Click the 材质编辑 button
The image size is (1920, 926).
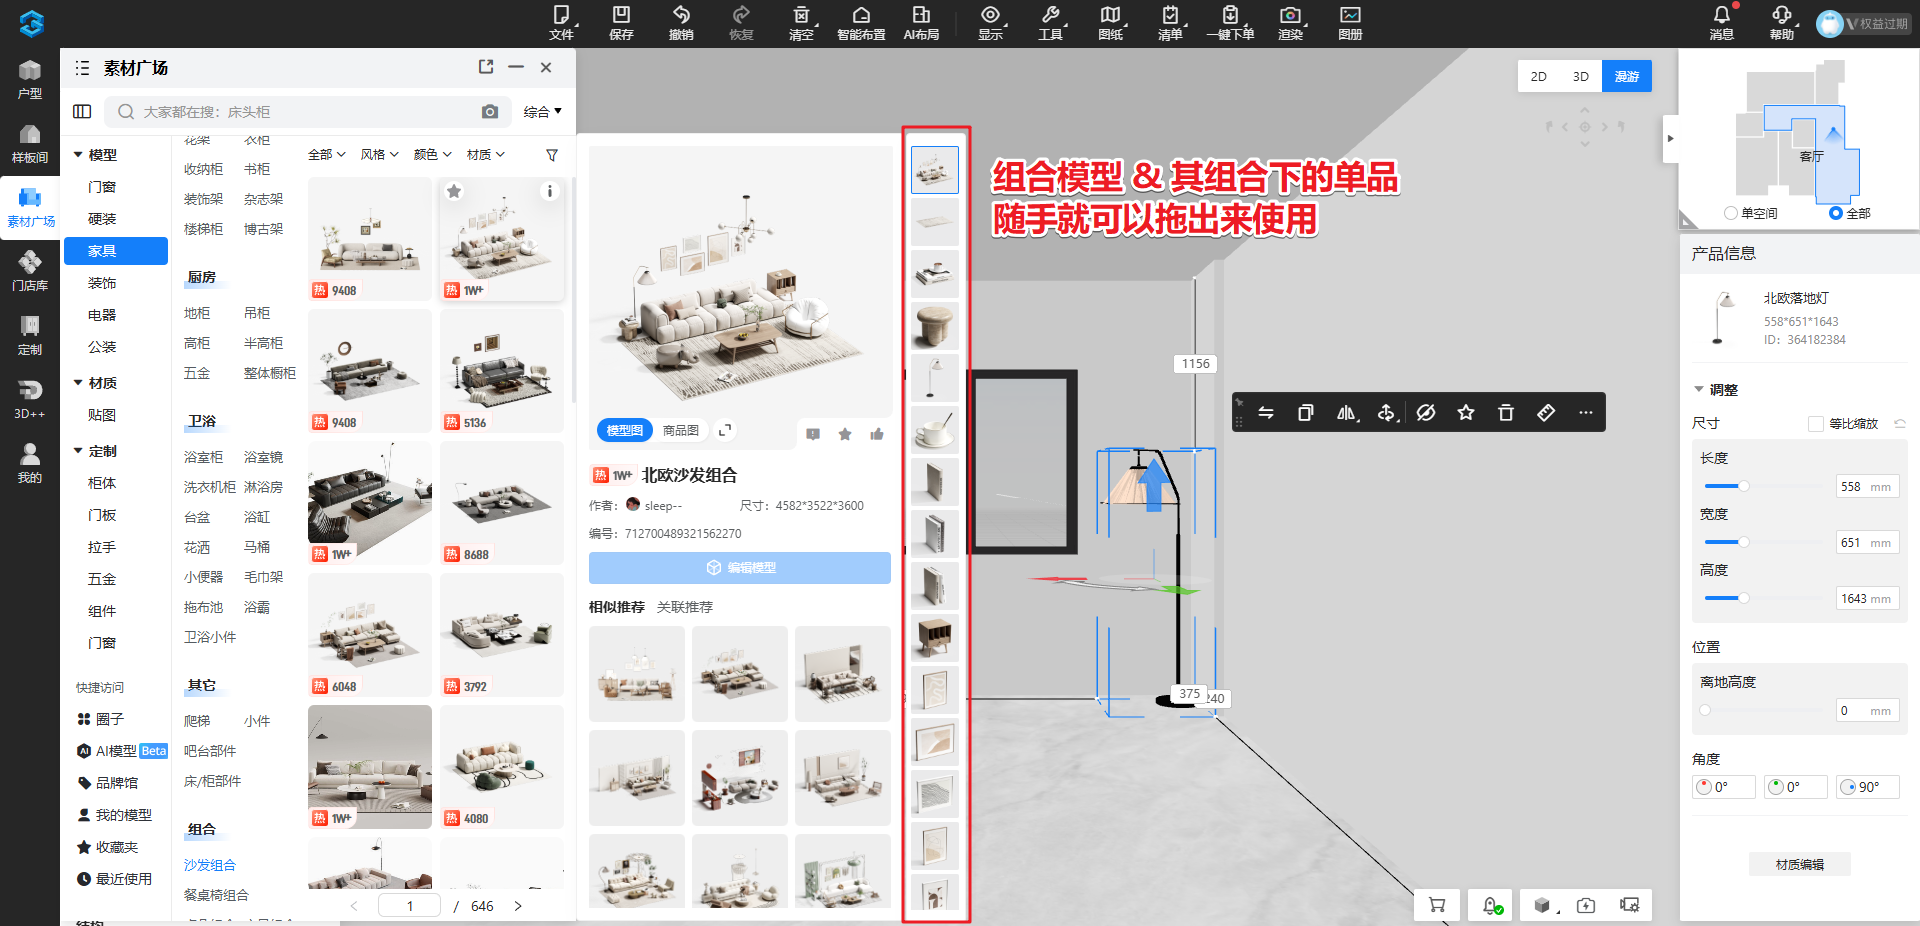(1800, 865)
